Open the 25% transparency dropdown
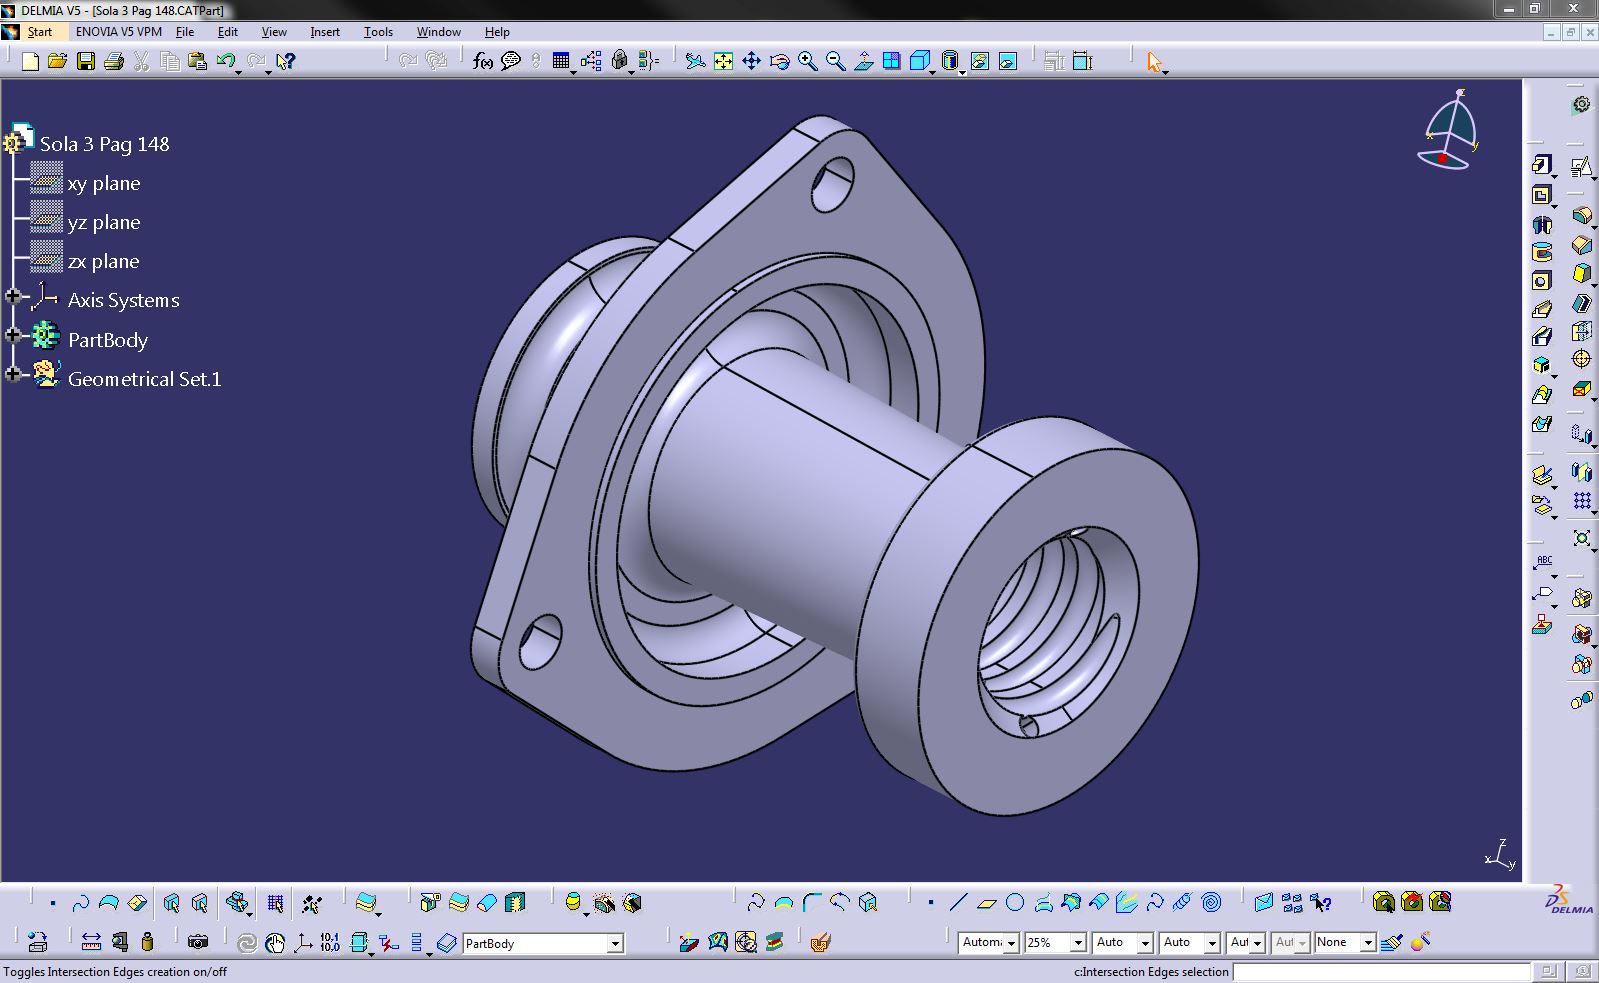This screenshot has height=983, width=1599. tap(1078, 942)
